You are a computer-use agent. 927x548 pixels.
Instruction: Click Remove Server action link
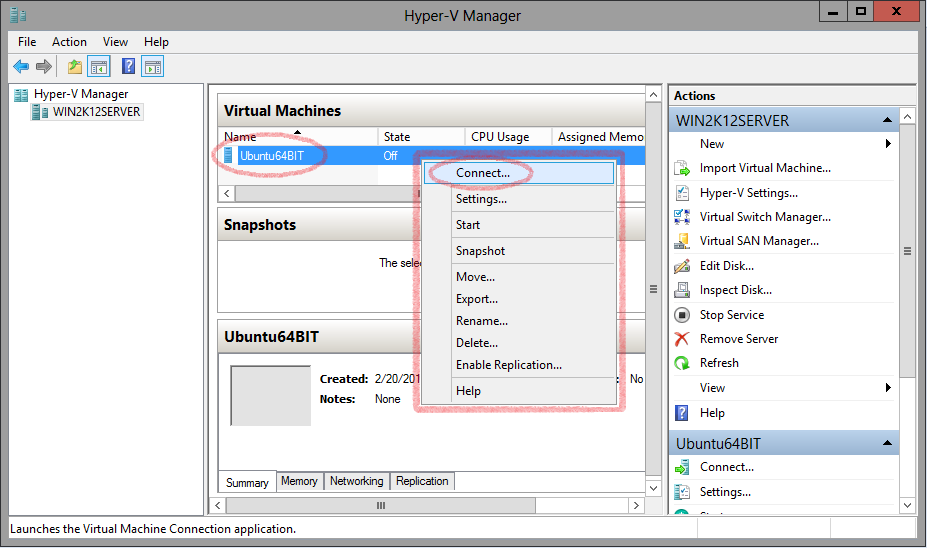click(x=739, y=339)
